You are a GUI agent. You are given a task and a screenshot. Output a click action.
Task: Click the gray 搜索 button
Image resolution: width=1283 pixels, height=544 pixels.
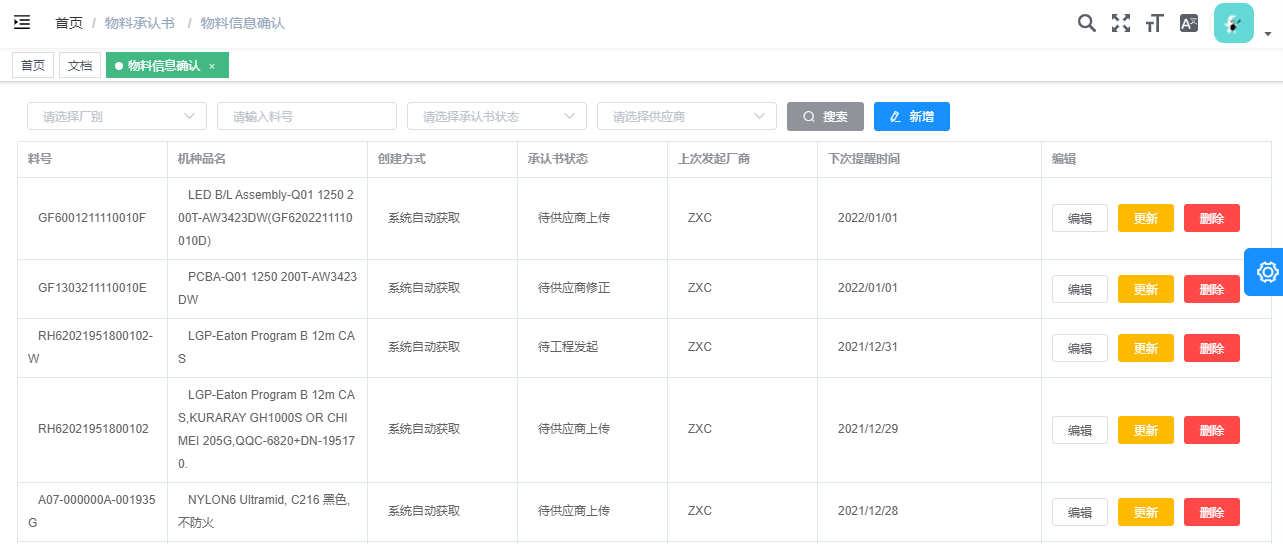point(825,116)
